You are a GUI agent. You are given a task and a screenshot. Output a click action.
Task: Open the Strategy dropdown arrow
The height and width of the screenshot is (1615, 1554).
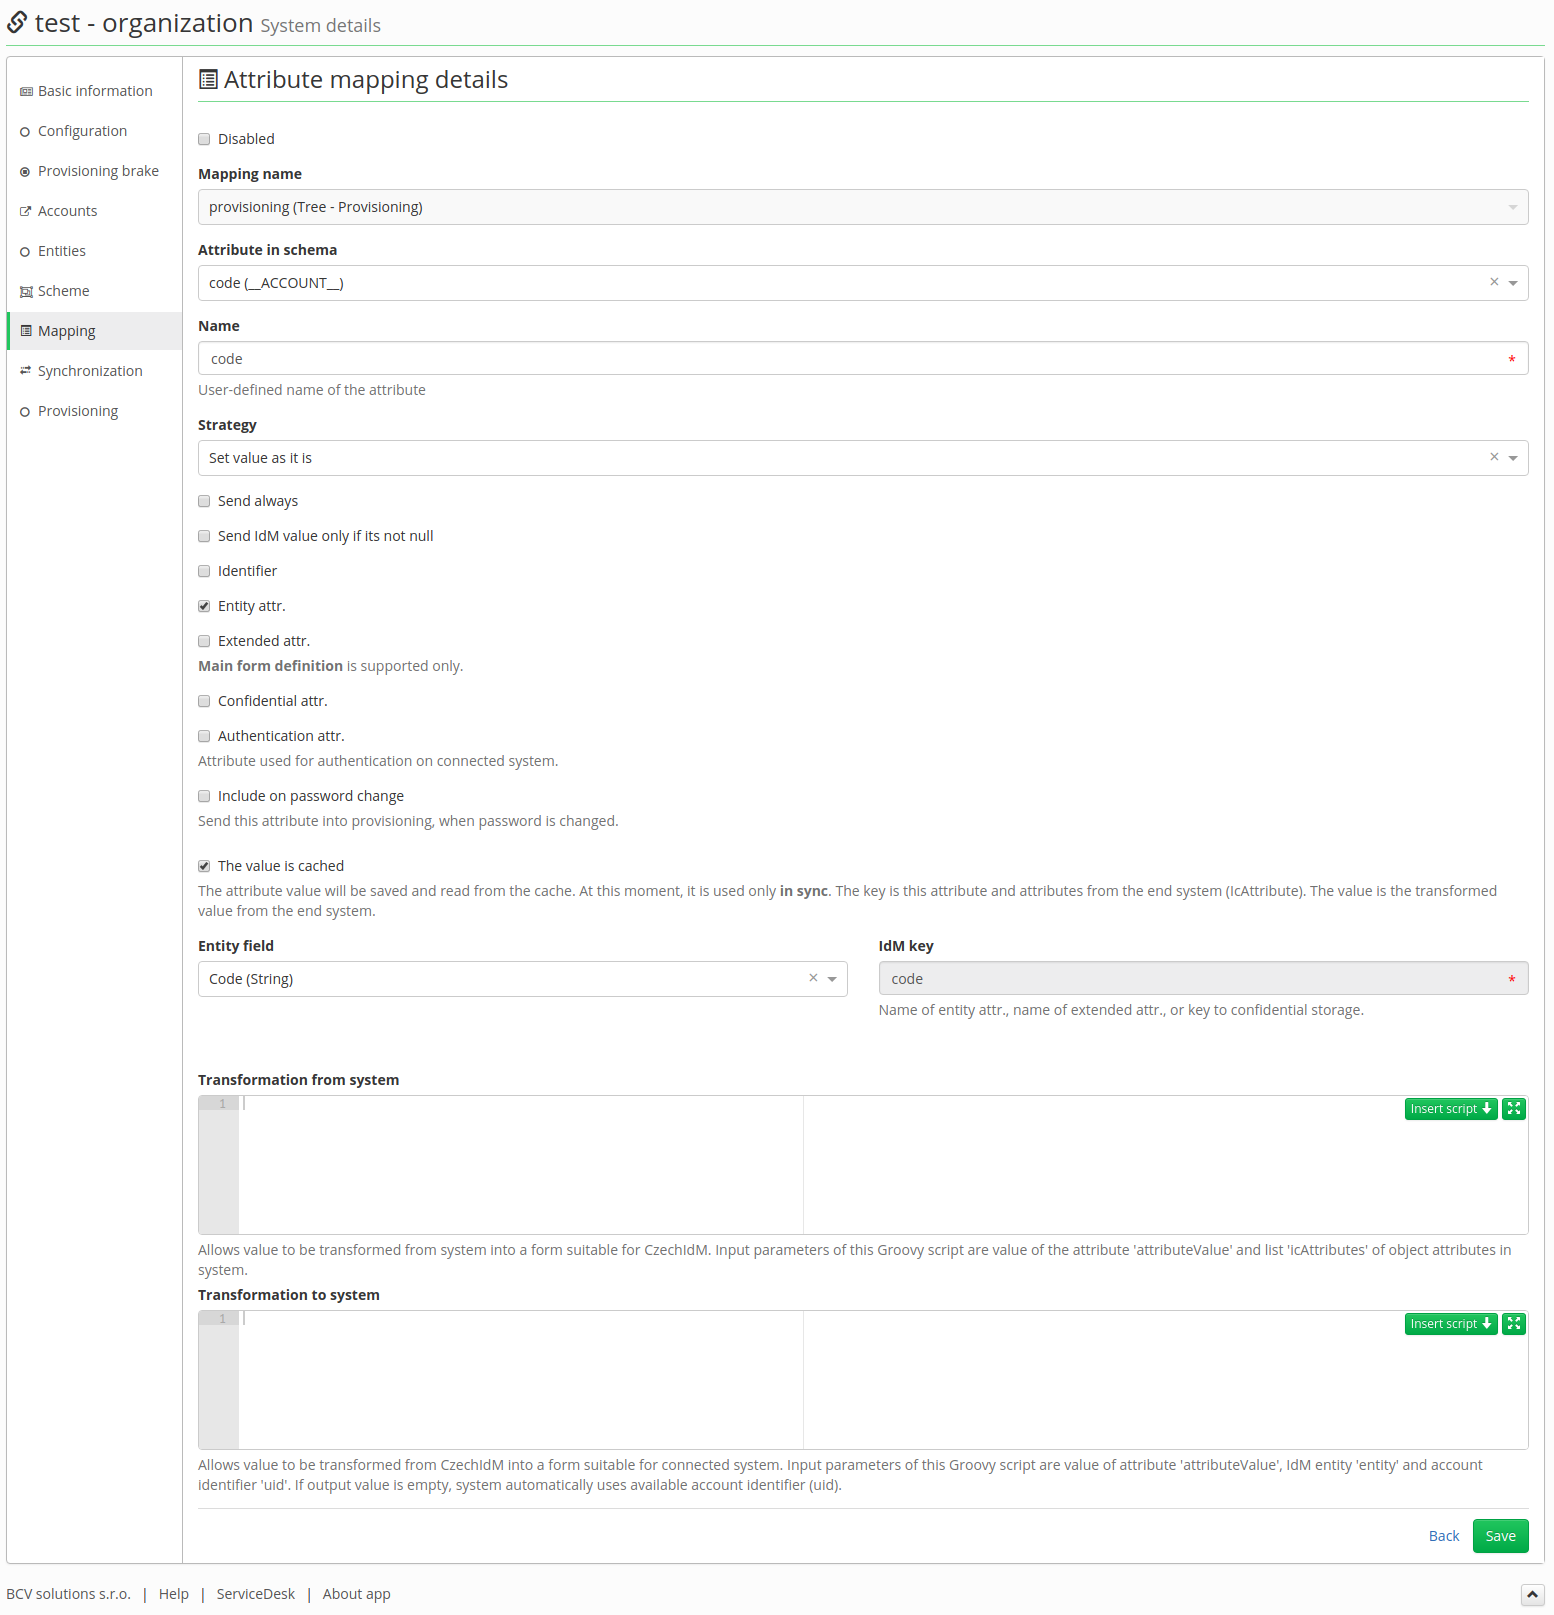pos(1513,458)
